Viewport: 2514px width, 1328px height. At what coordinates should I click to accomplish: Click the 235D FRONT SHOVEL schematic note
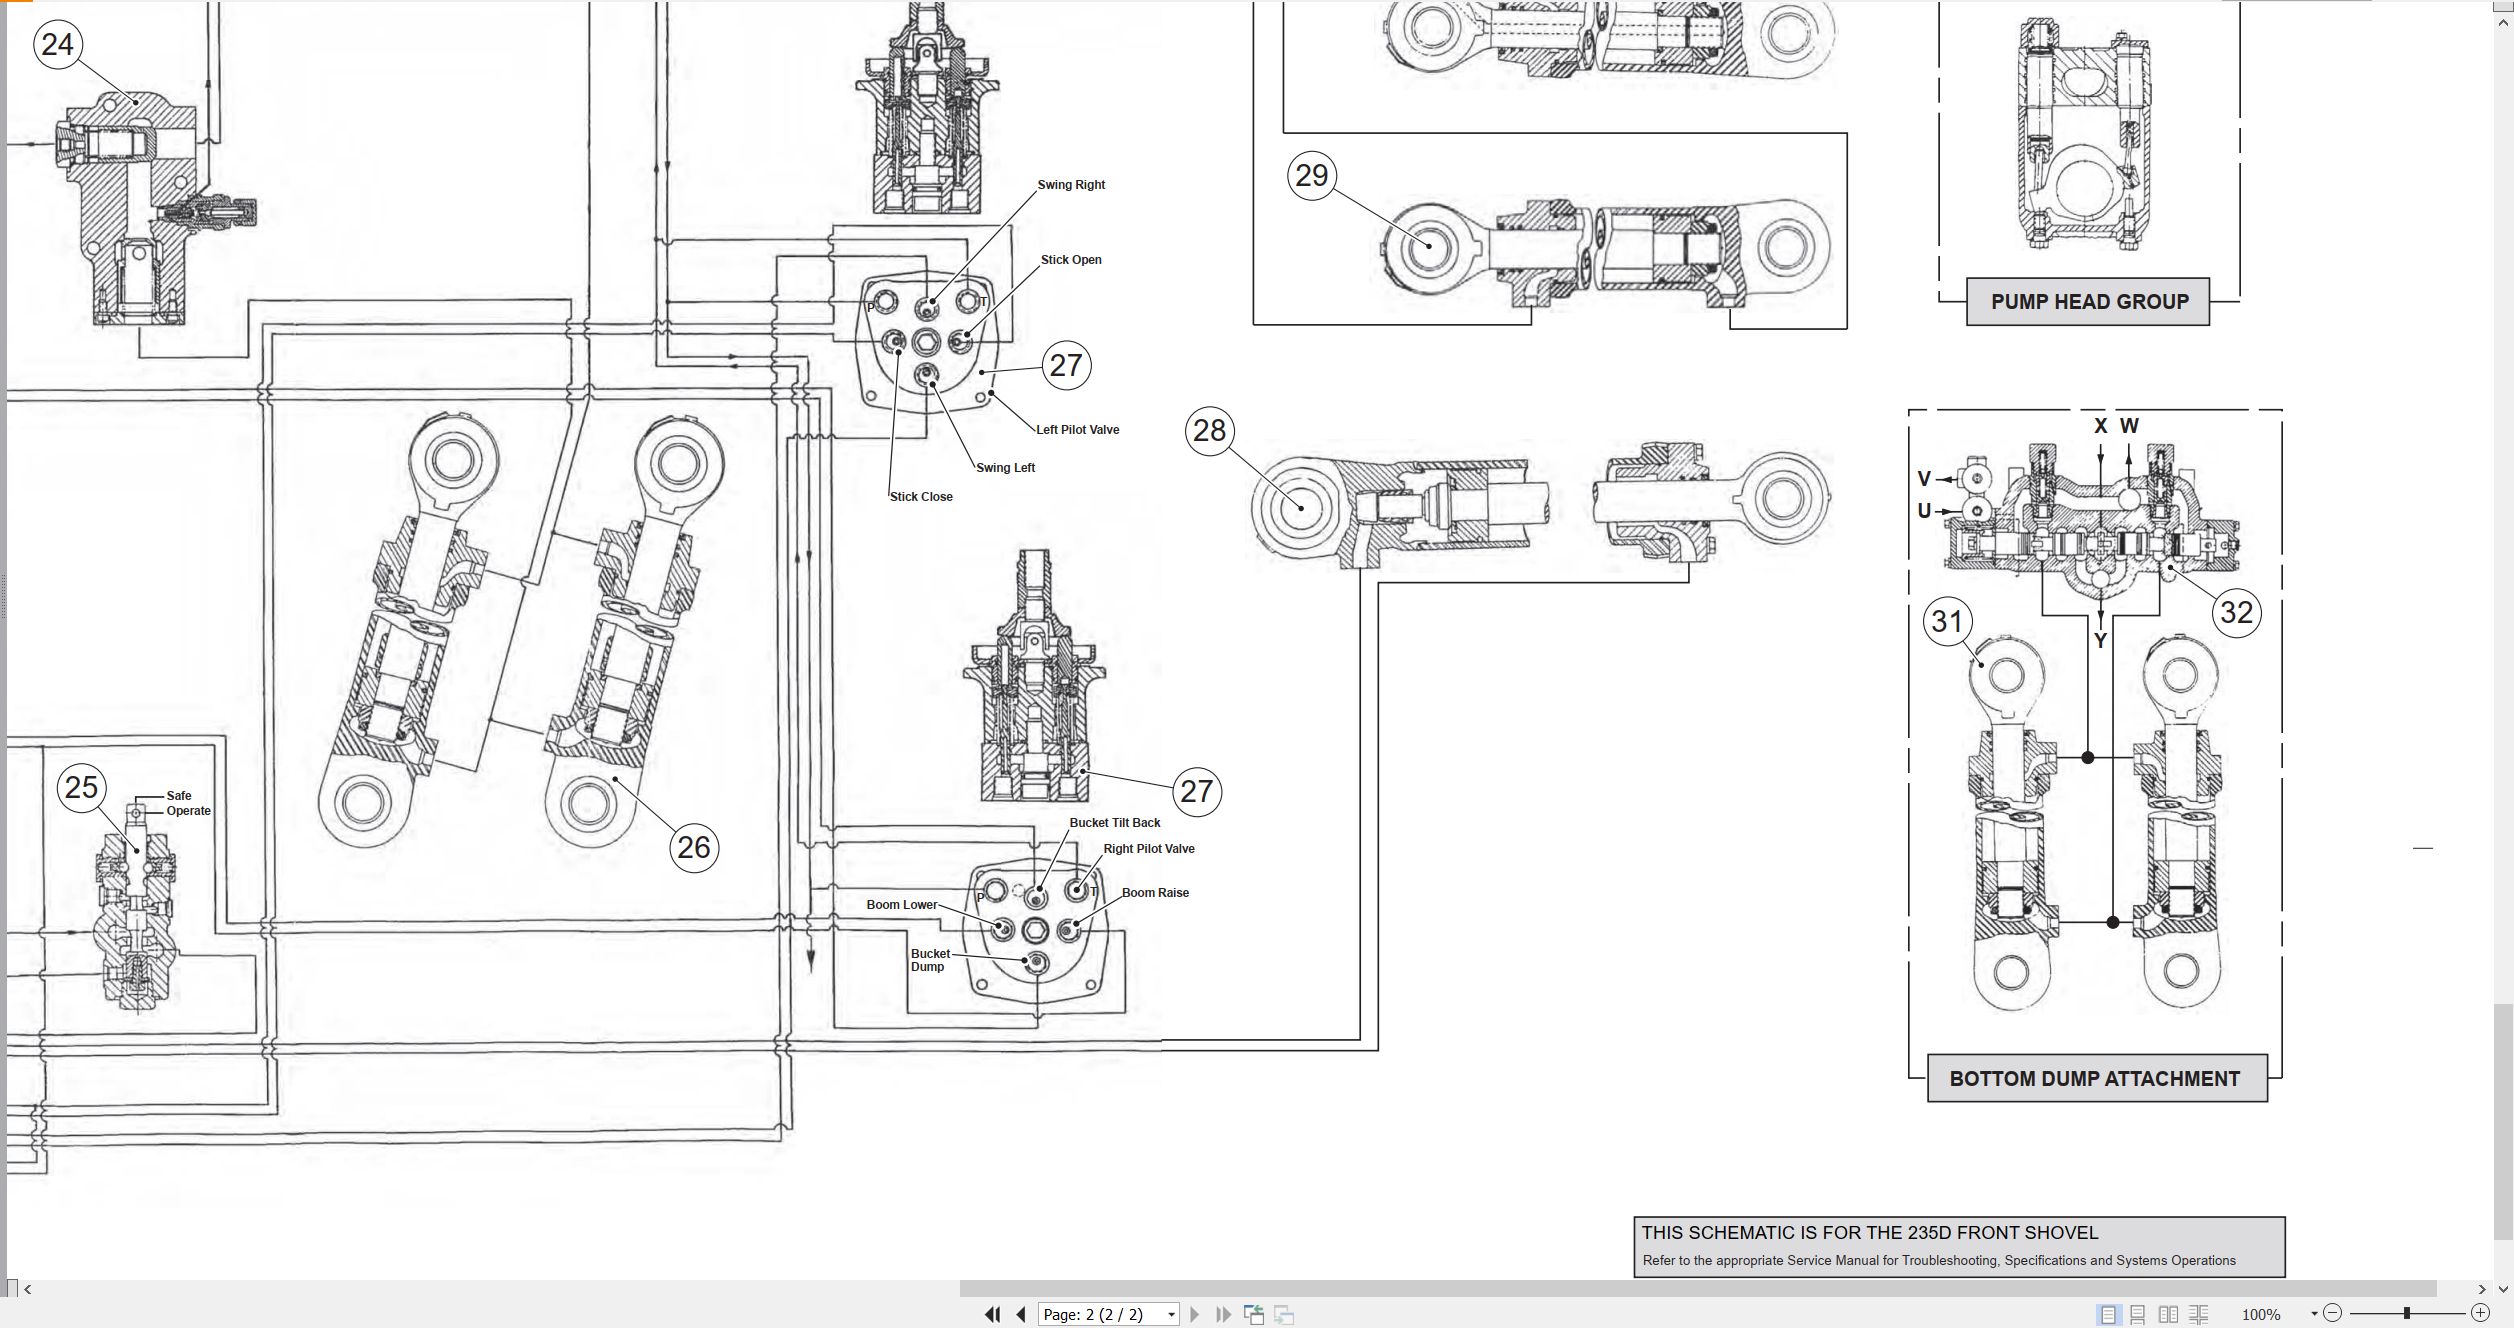click(1870, 1233)
